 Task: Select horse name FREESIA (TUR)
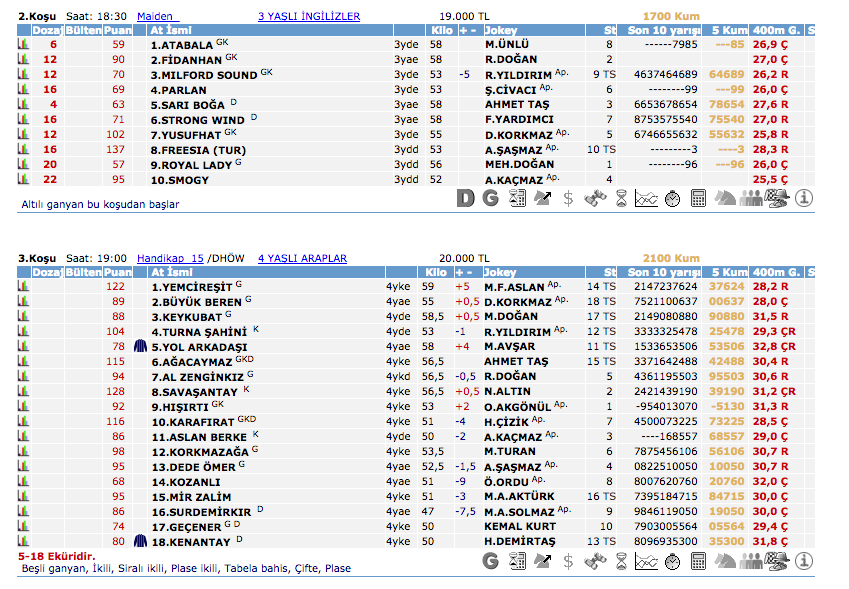coord(198,149)
